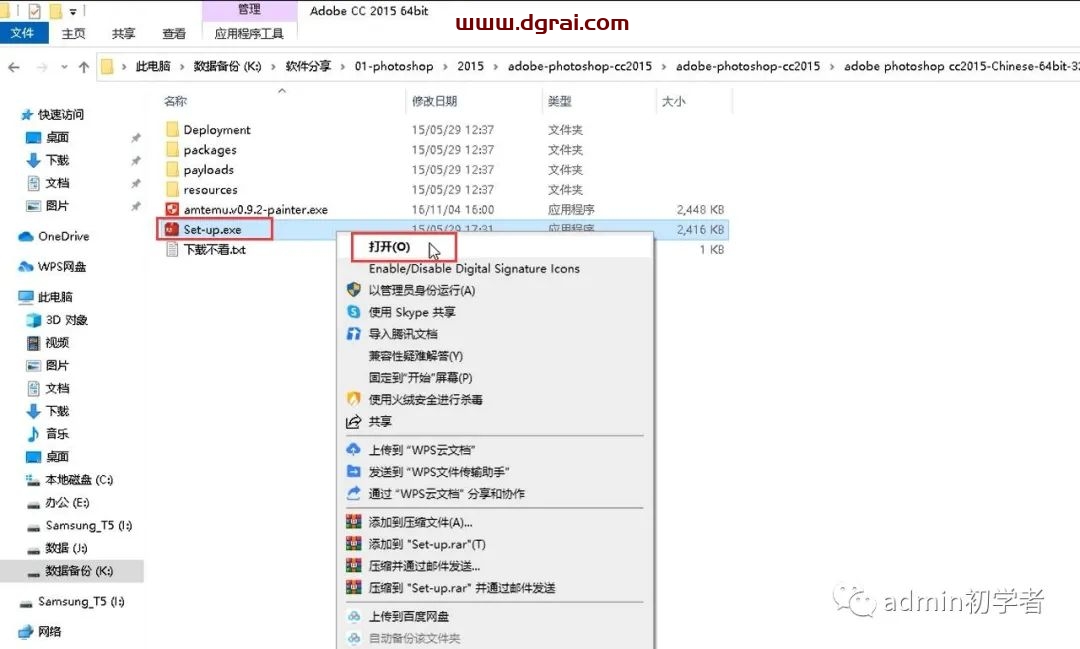1080x649 pixels.
Task: Click the Skype icon in context menu
Action: 353,311
